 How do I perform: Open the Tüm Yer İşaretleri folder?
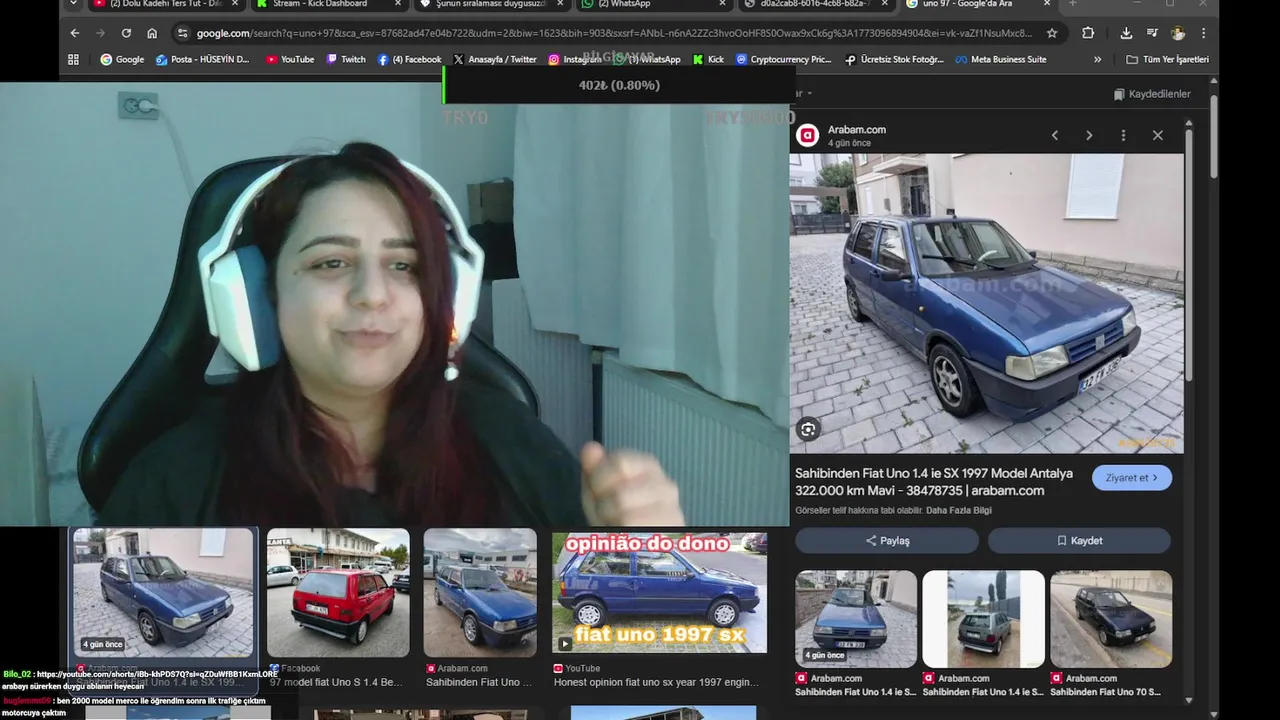(1167, 60)
